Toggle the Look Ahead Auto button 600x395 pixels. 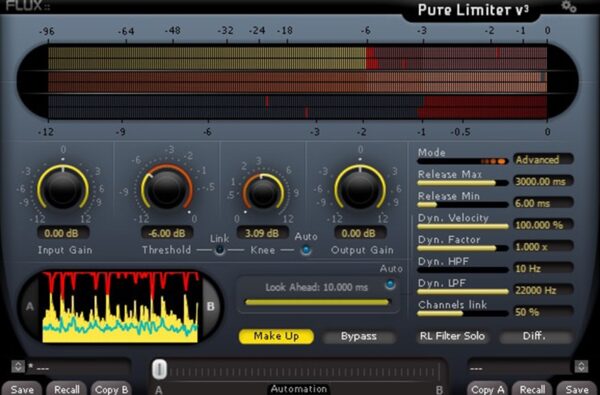tap(390, 284)
